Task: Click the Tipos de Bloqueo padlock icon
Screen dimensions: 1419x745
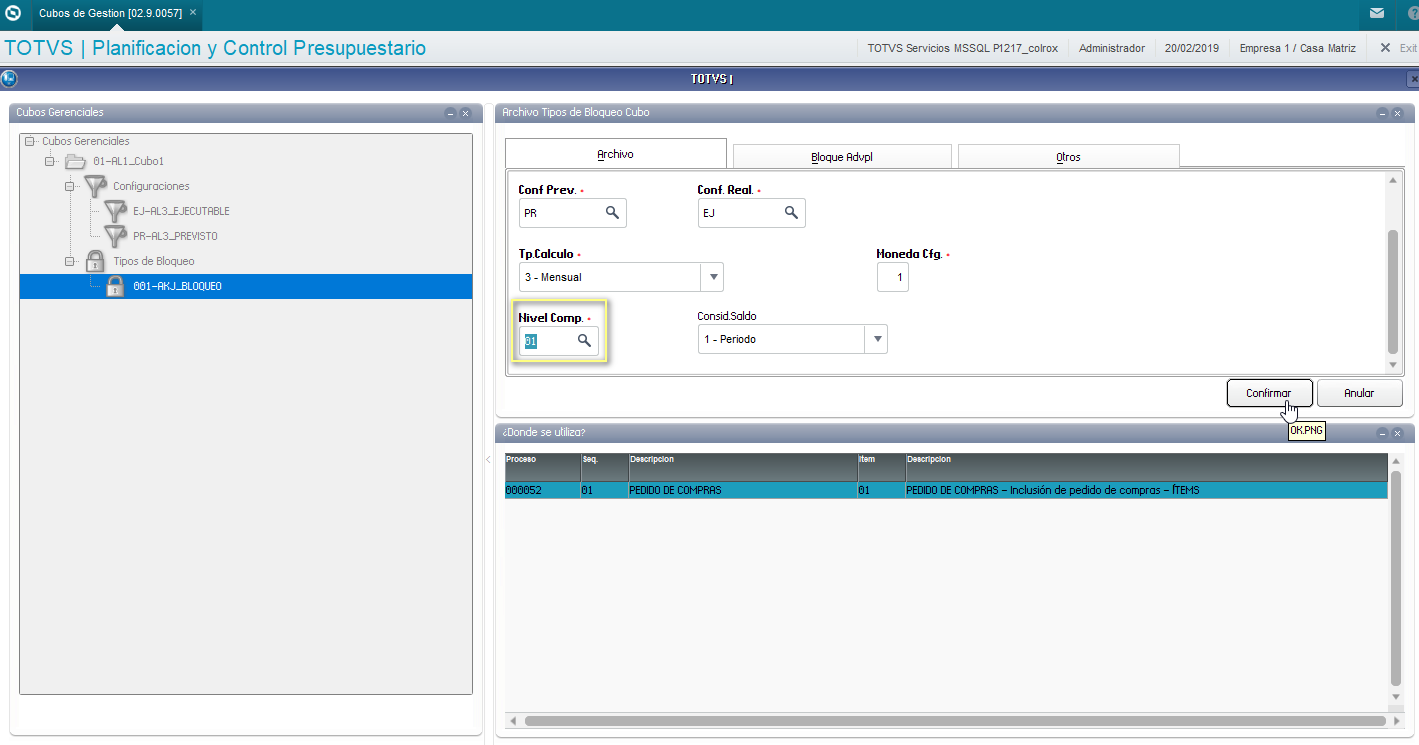Action: pos(95,261)
